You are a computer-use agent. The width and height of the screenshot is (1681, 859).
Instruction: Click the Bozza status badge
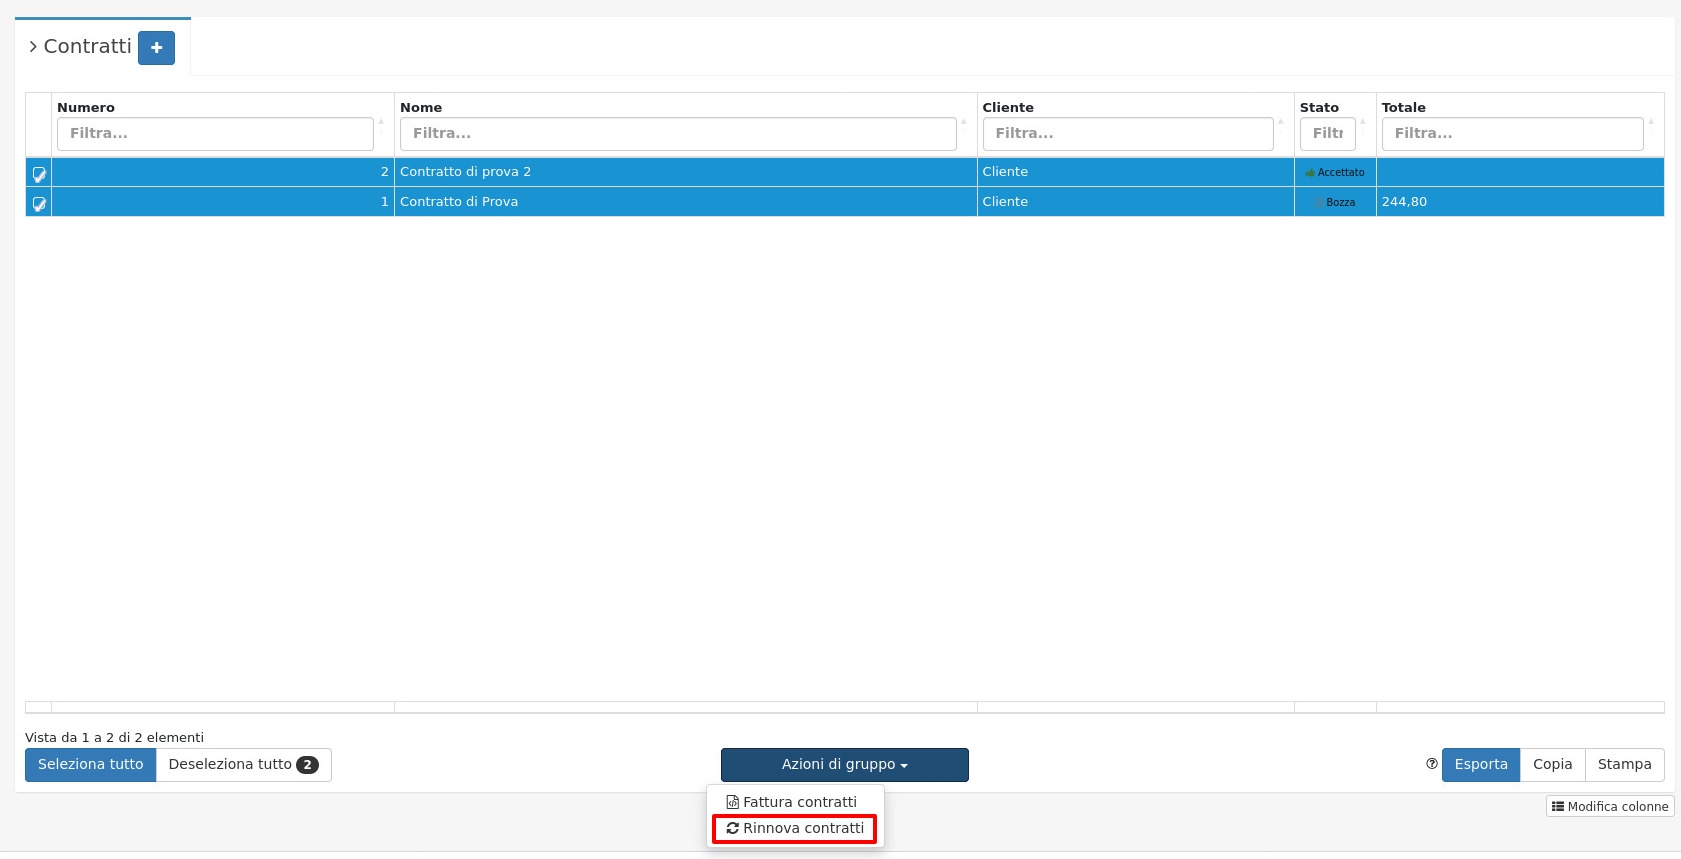tap(1335, 202)
